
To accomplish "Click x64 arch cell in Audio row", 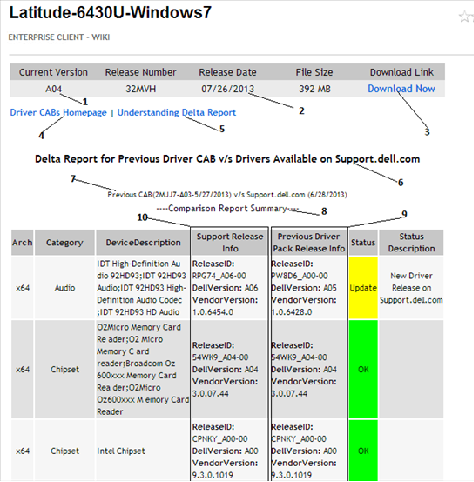I will 22,288.
